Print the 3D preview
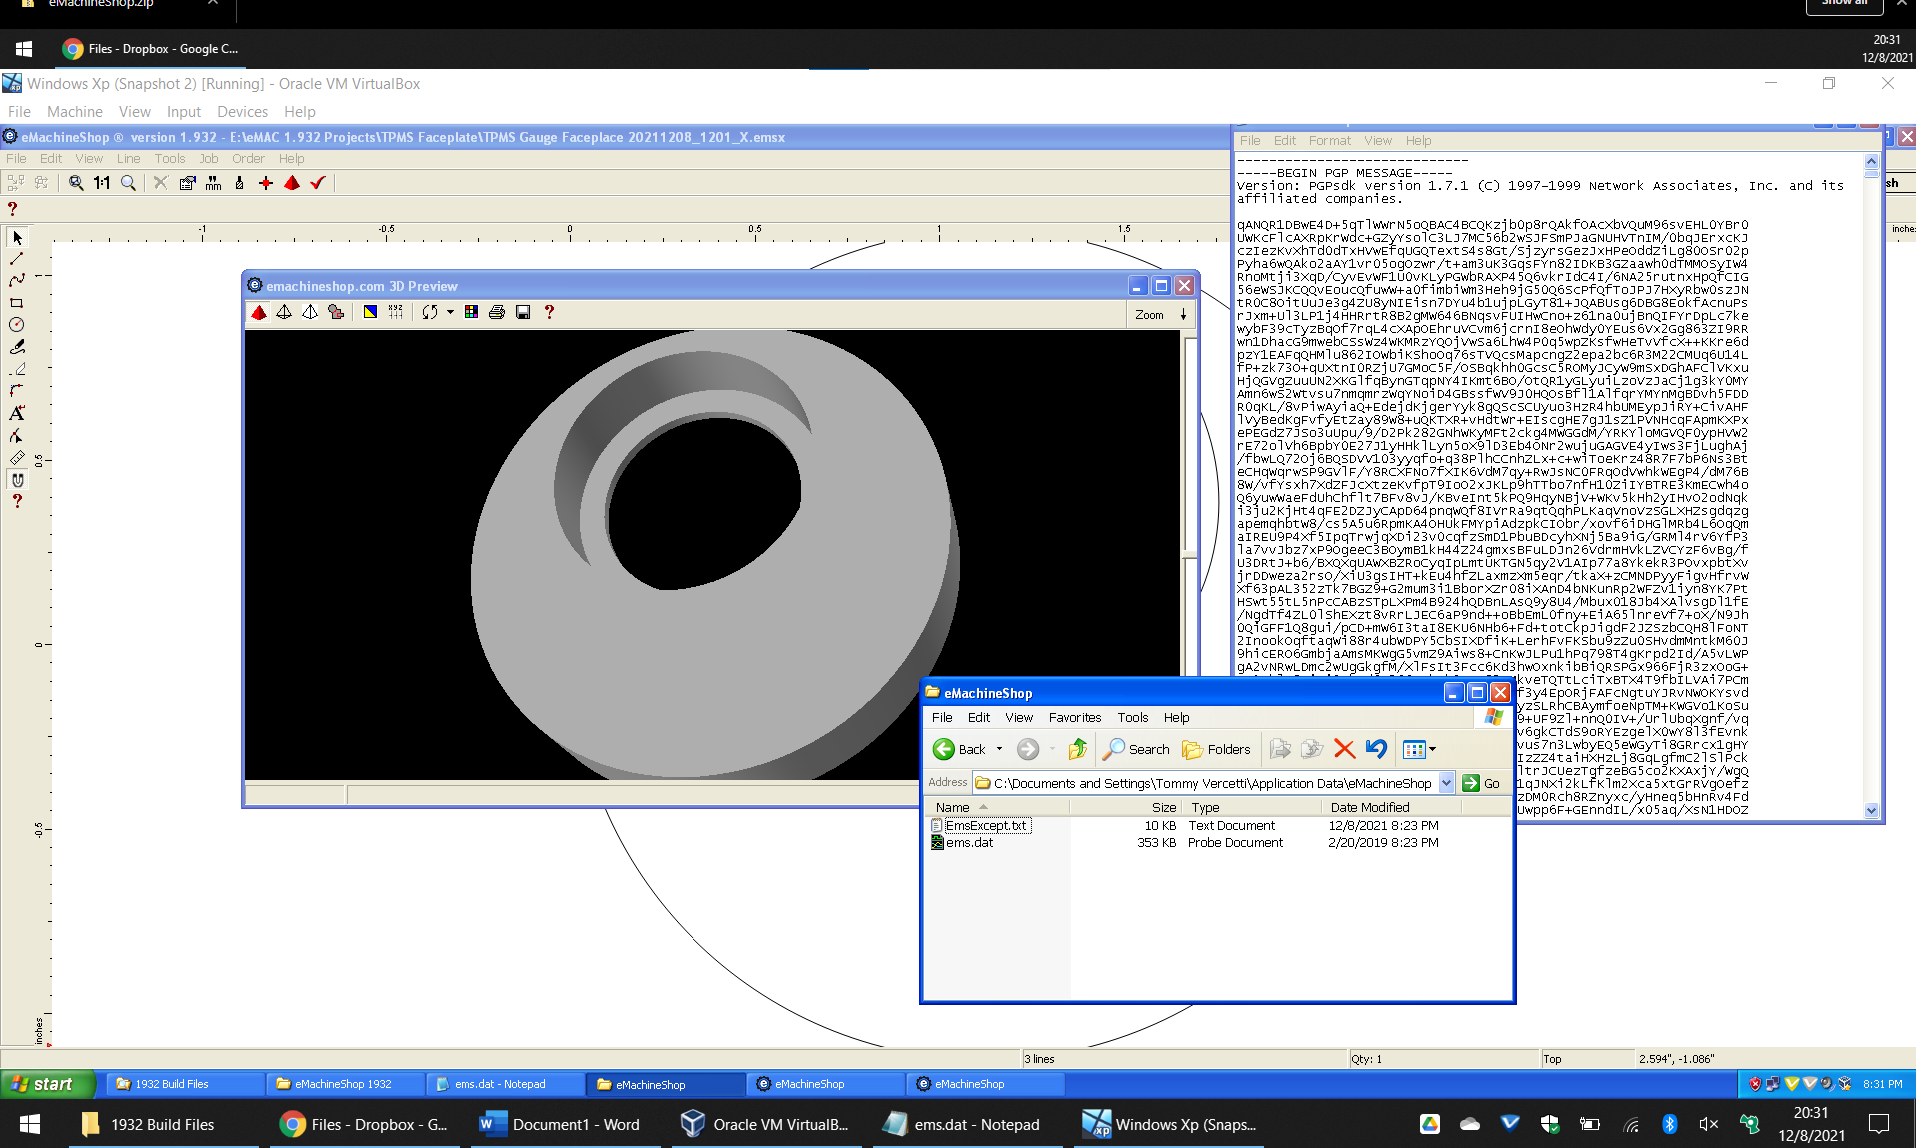Screen dimensions: 1916x1148 point(497,312)
